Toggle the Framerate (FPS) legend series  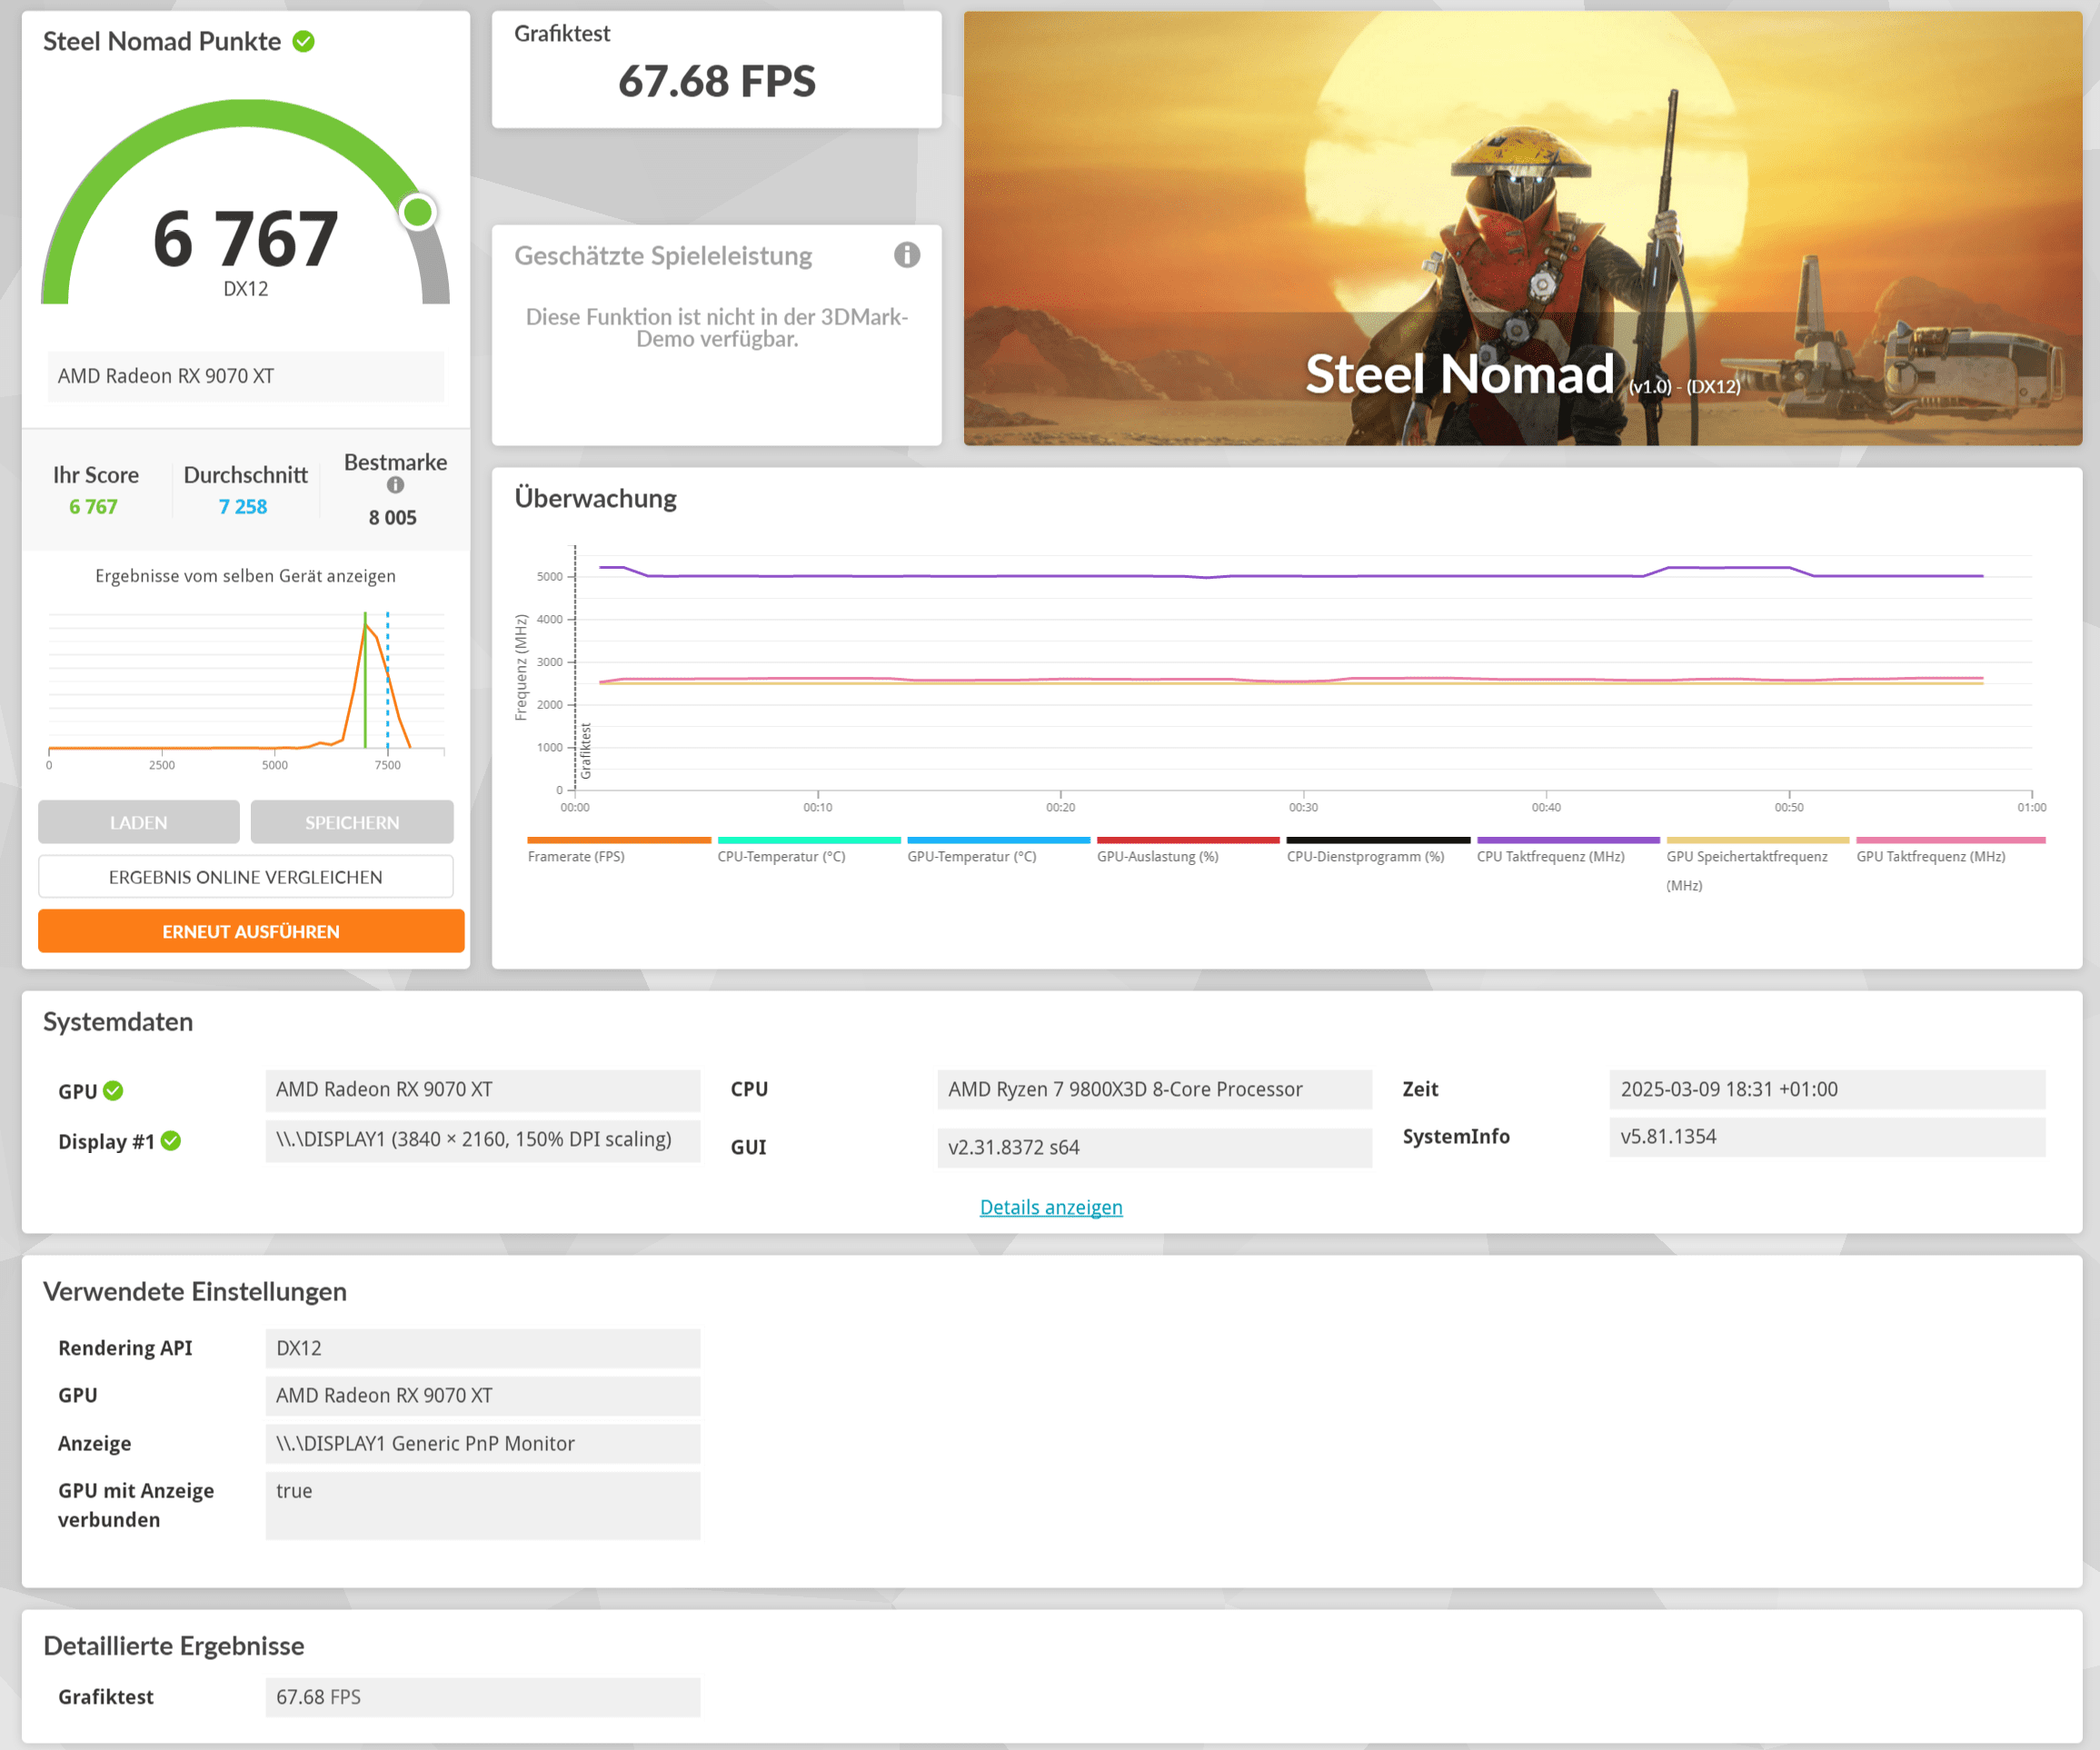(x=576, y=856)
